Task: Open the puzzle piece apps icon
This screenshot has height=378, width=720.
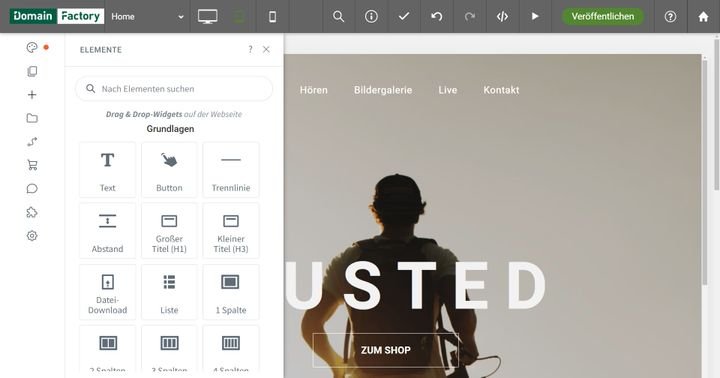Action: tap(32, 212)
